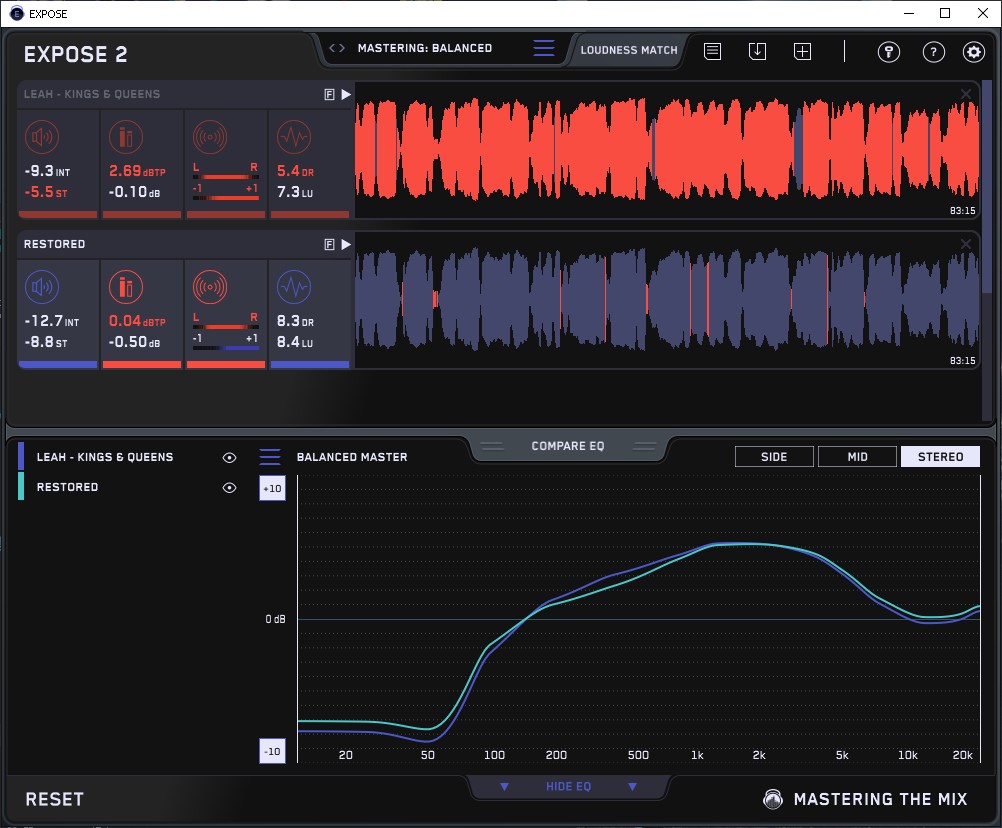The image size is (1002, 828).
Task: Select Mid EQ view
Action: tap(857, 457)
